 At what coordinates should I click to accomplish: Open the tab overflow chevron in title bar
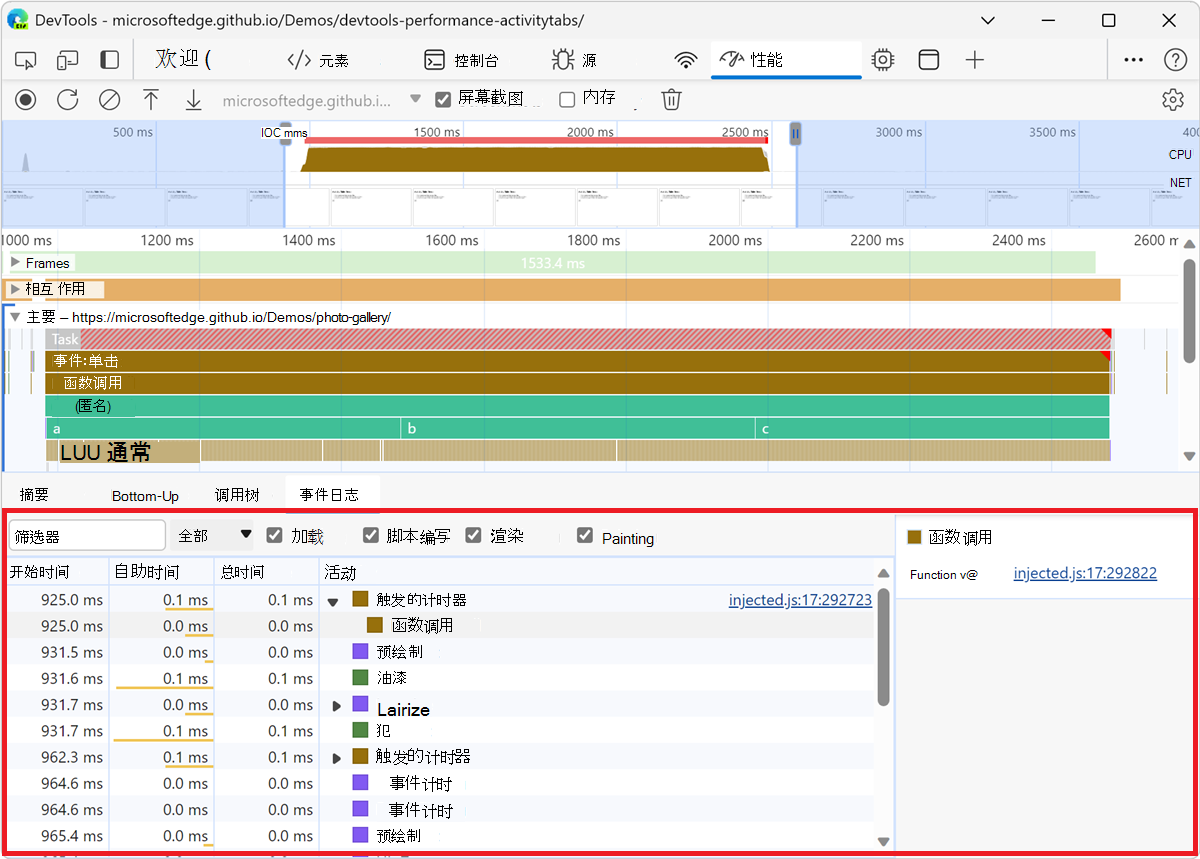tap(988, 20)
